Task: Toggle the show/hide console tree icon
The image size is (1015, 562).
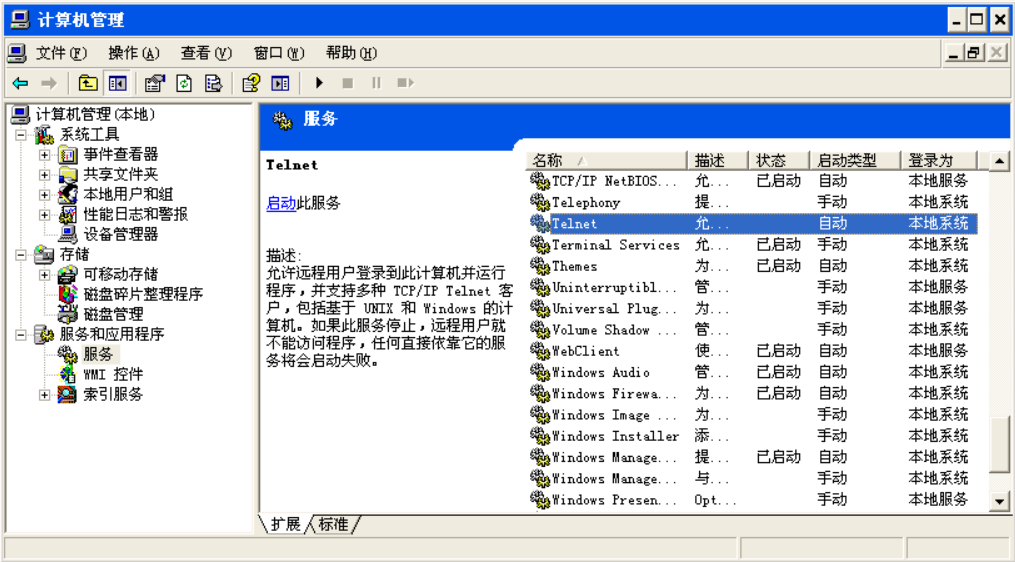Action: click(x=117, y=83)
